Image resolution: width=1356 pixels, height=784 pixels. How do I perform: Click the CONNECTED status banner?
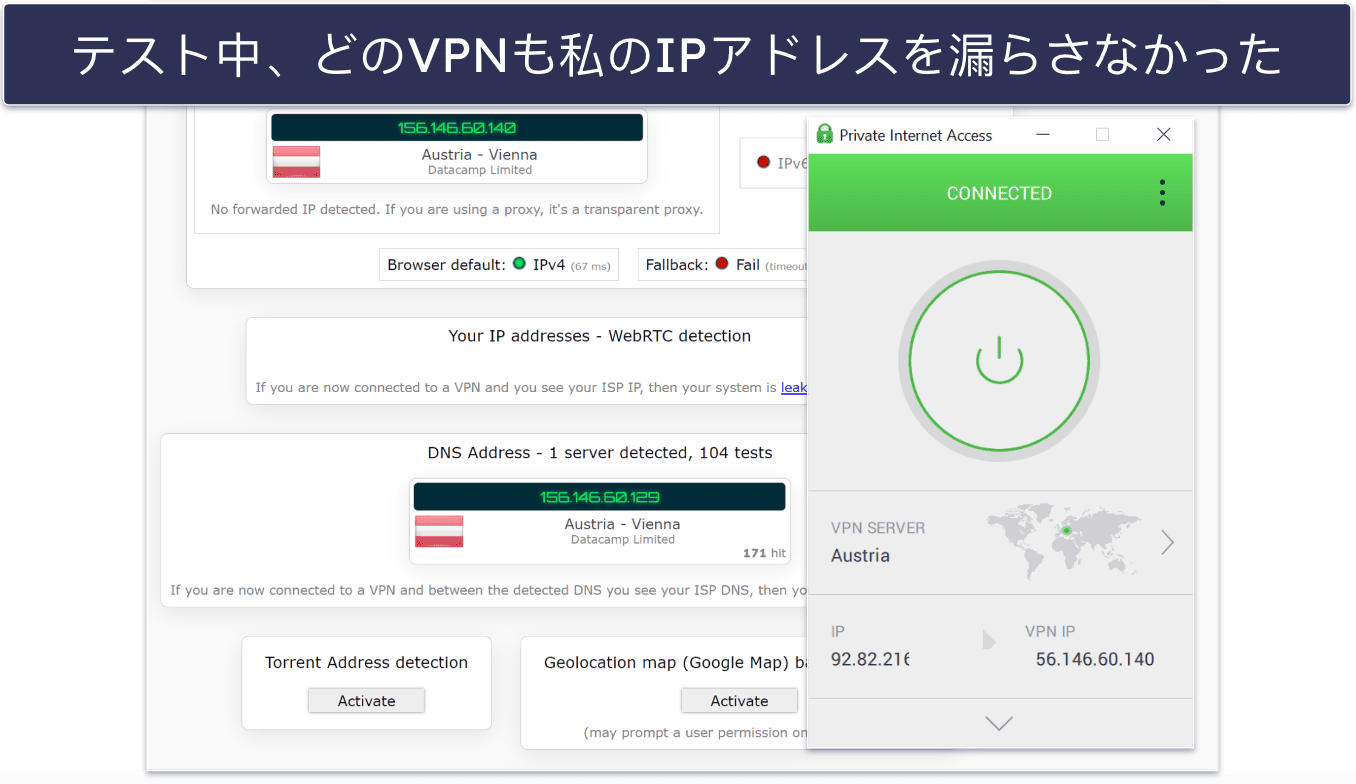999,193
